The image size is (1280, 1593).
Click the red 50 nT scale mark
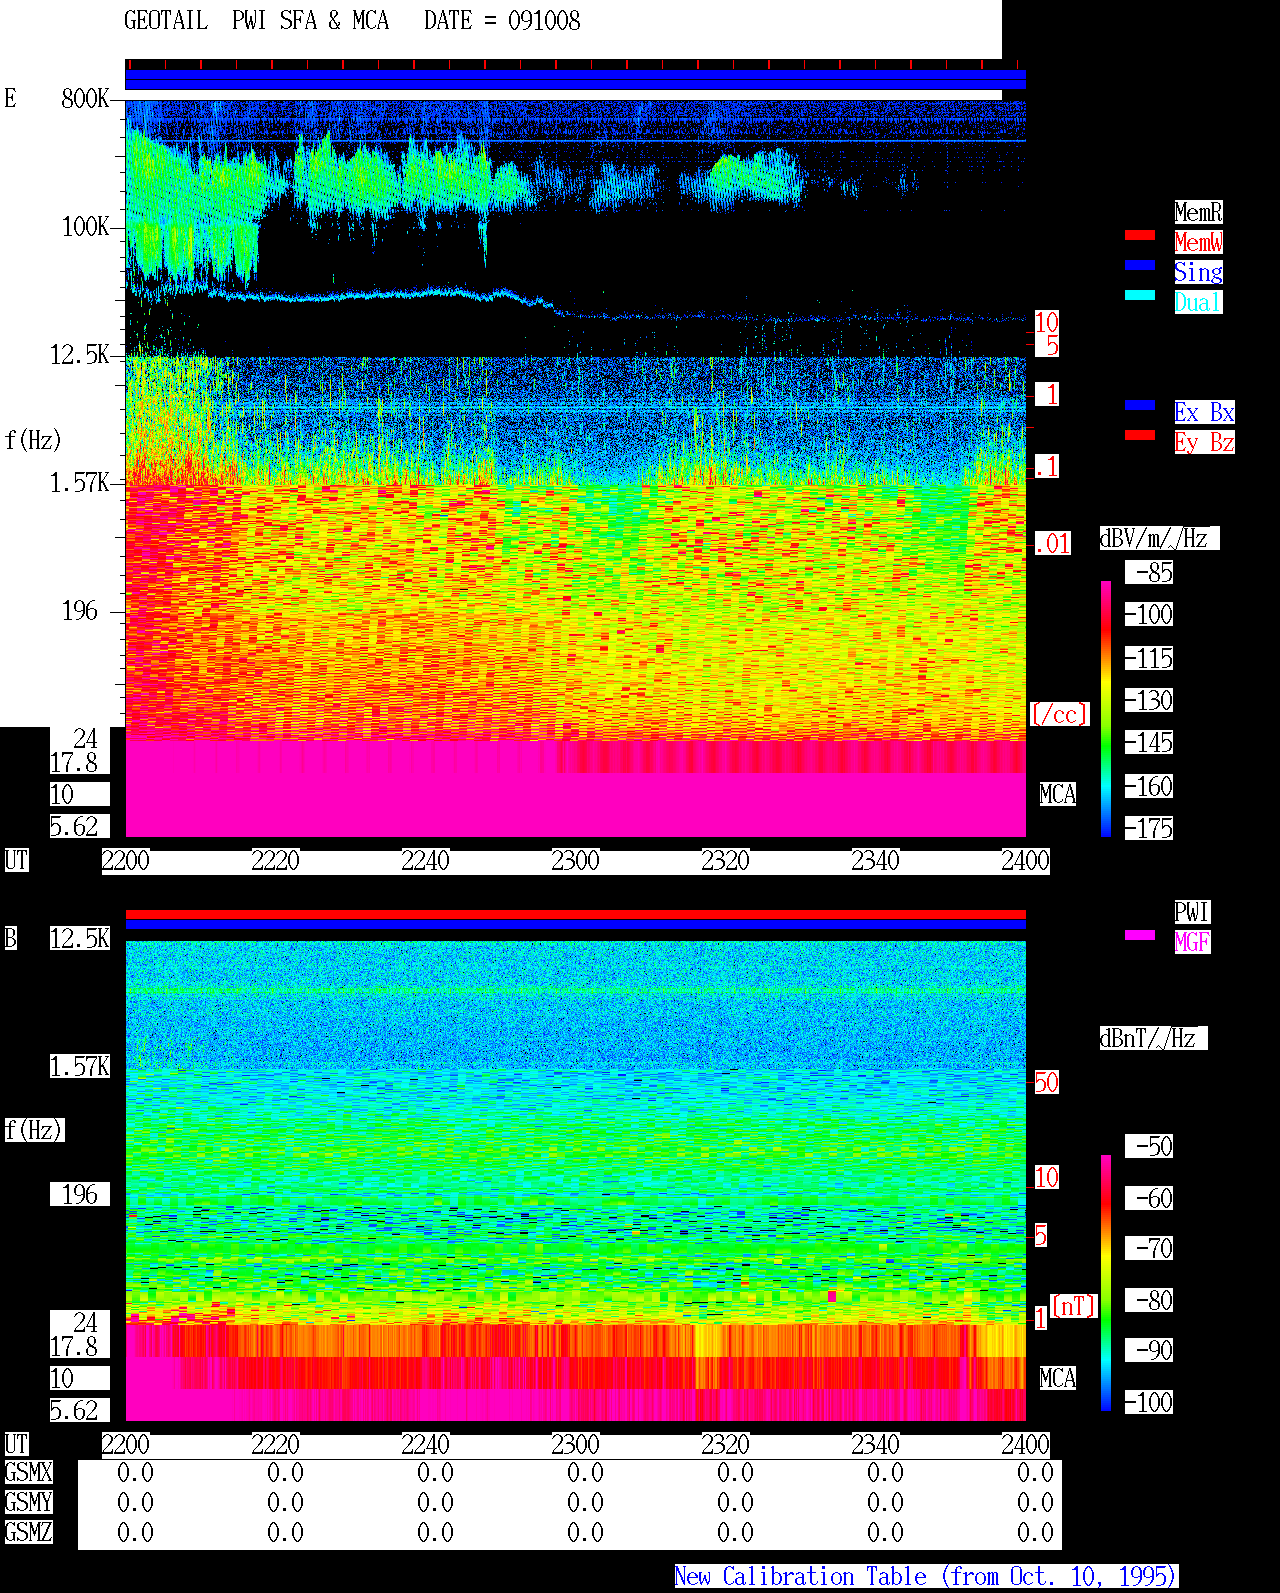pyautogui.click(x=1046, y=1082)
